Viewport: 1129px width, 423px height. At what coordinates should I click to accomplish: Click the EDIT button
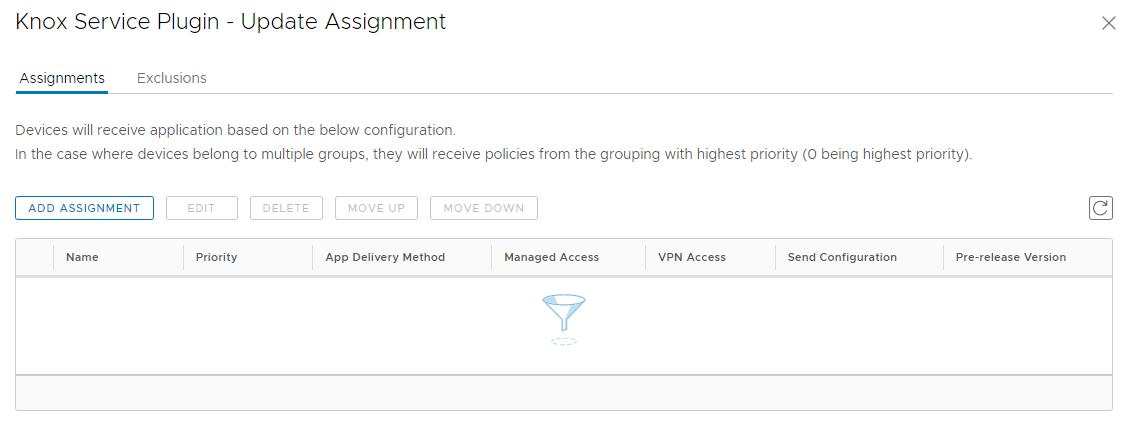pos(202,208)
